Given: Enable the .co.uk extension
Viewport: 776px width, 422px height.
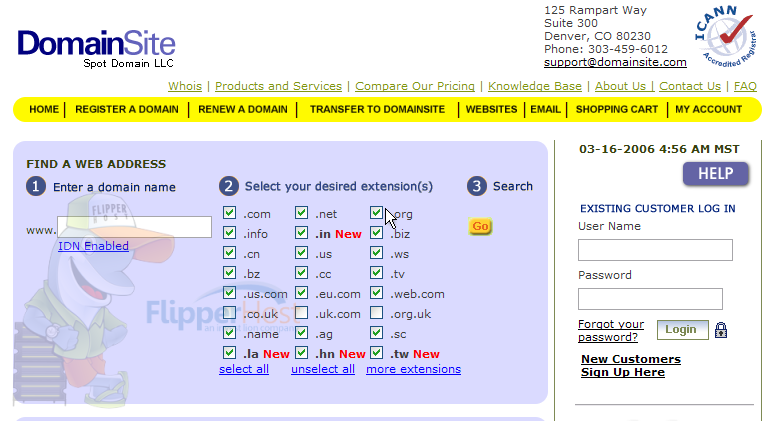Looking at the screenshot, I should coord(229,313).
